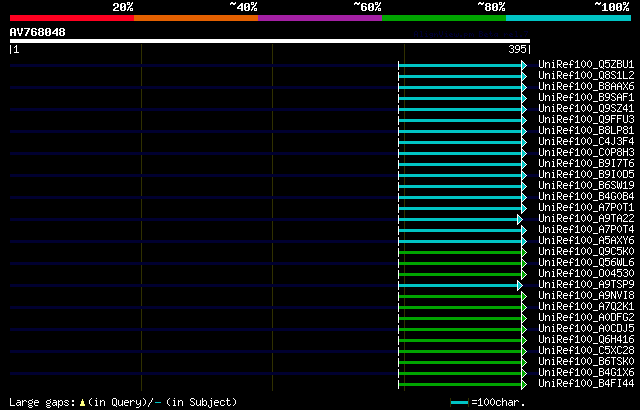640x410 pixels.
Task: Click the orange ~40% identity legend segment
Action: pos(196,18)
